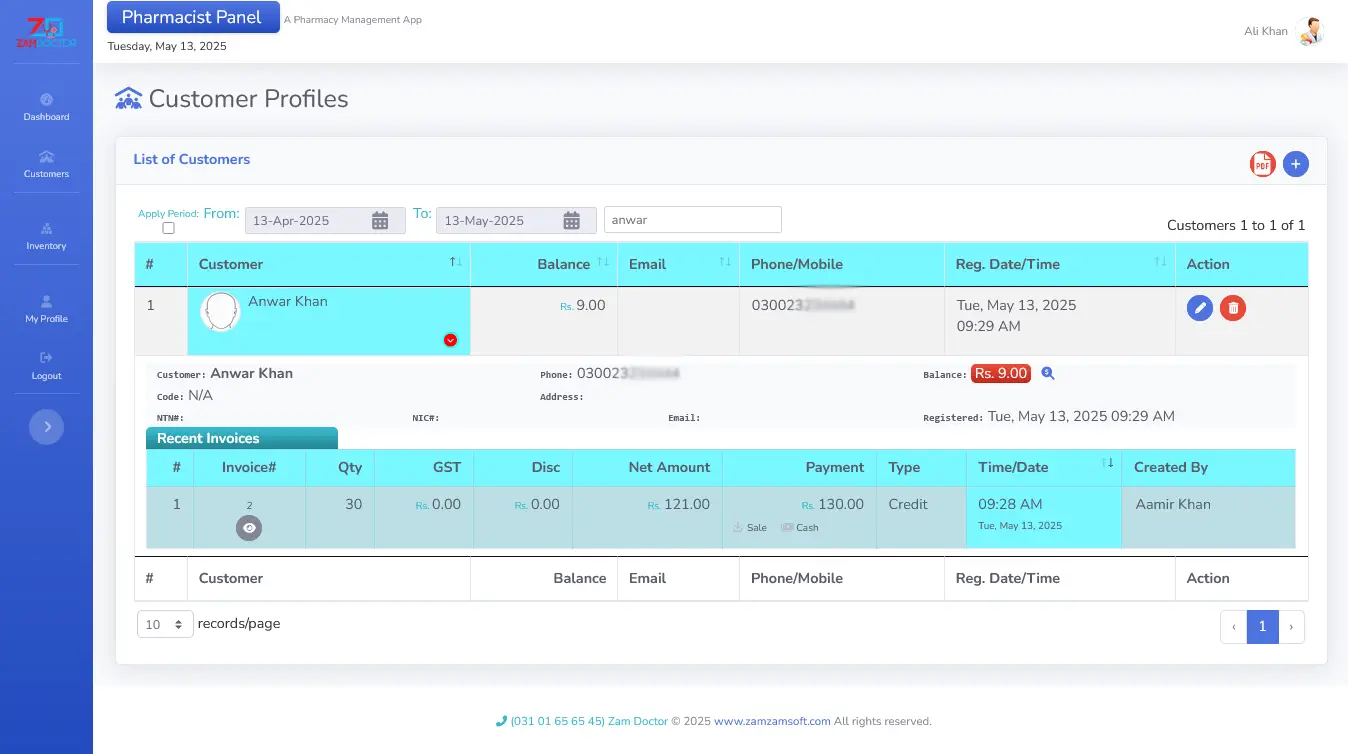Viewport: 1348px width, 754px height.
Task: Open Inventory from sidebar menu
Action: point(46,236)
